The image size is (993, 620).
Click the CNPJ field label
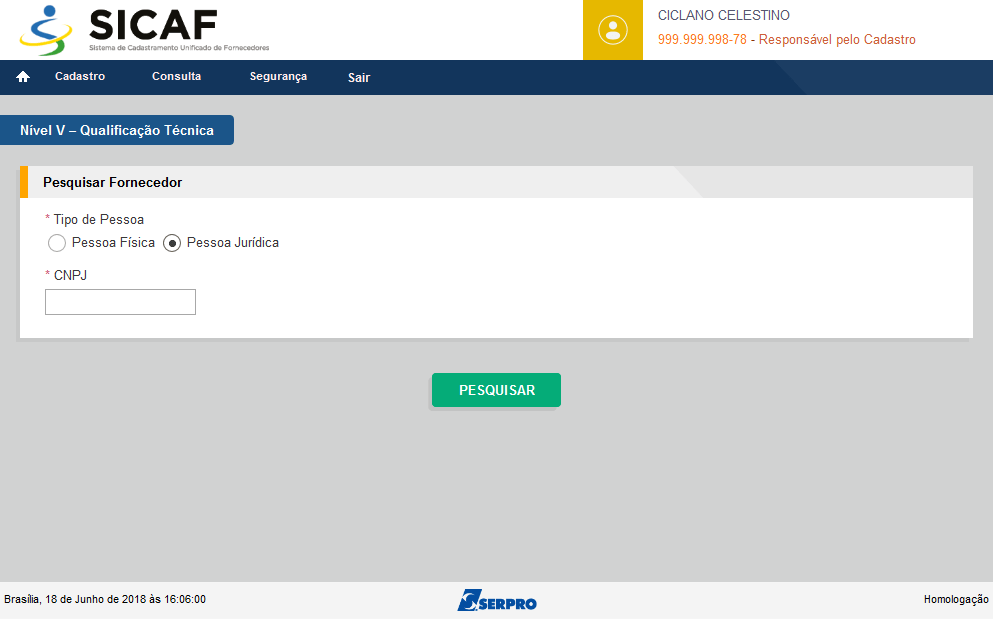point(70,275)
